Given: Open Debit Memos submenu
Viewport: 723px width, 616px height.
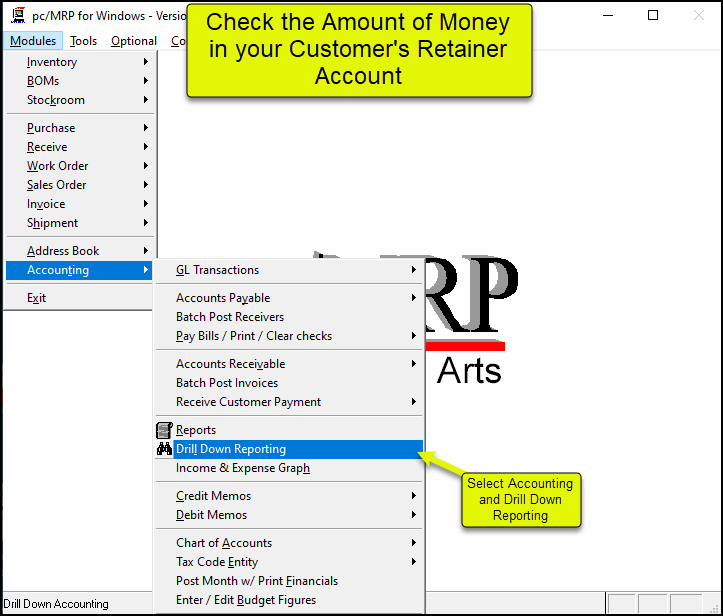Looking at the screenshot, I should pos(289,515).
